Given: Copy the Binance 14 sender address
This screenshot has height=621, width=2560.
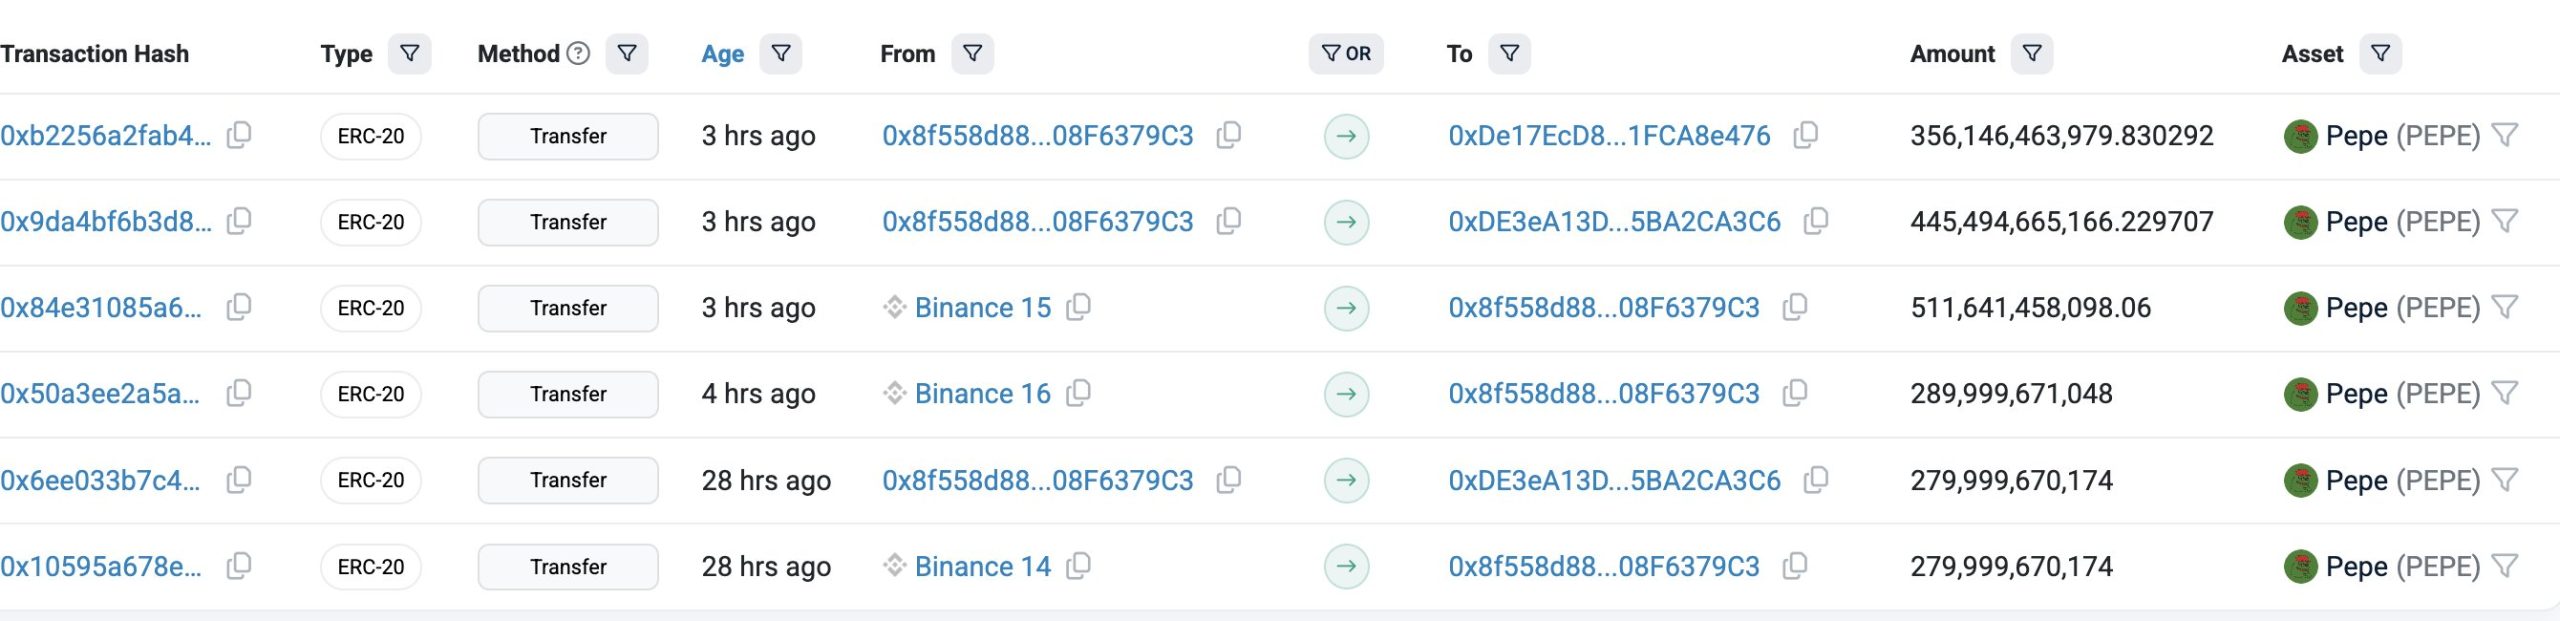Looking at the screenshot, I should coord(1078,566).
